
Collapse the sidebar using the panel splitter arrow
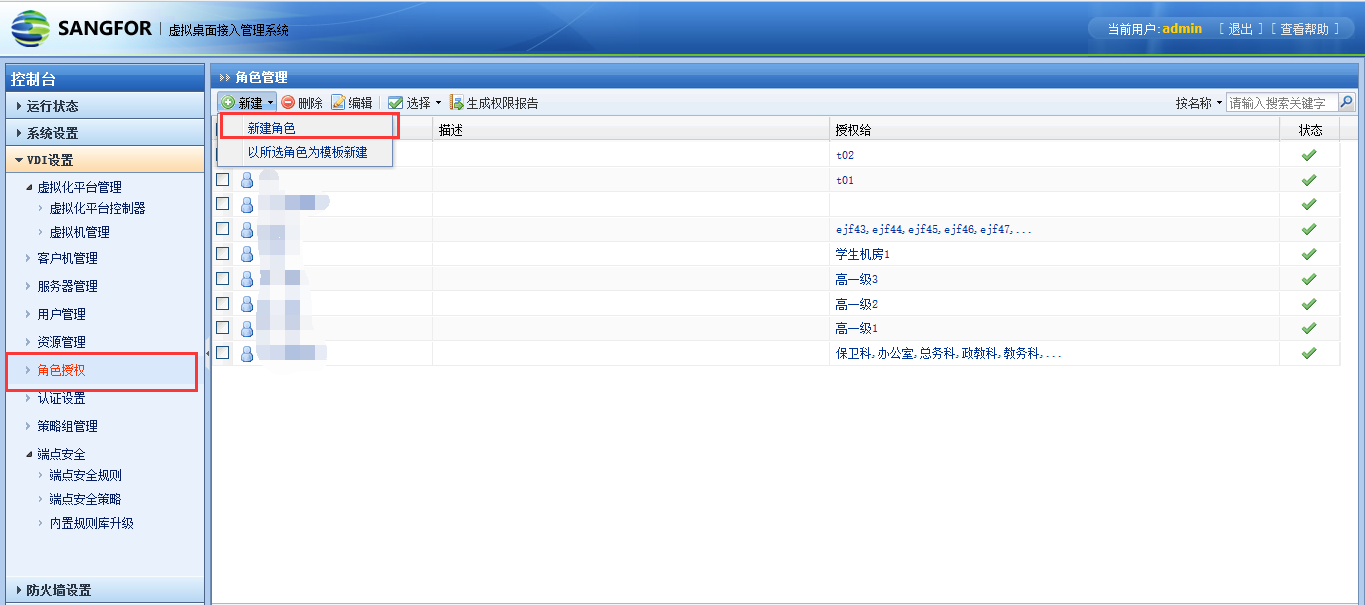pos(207,353)
